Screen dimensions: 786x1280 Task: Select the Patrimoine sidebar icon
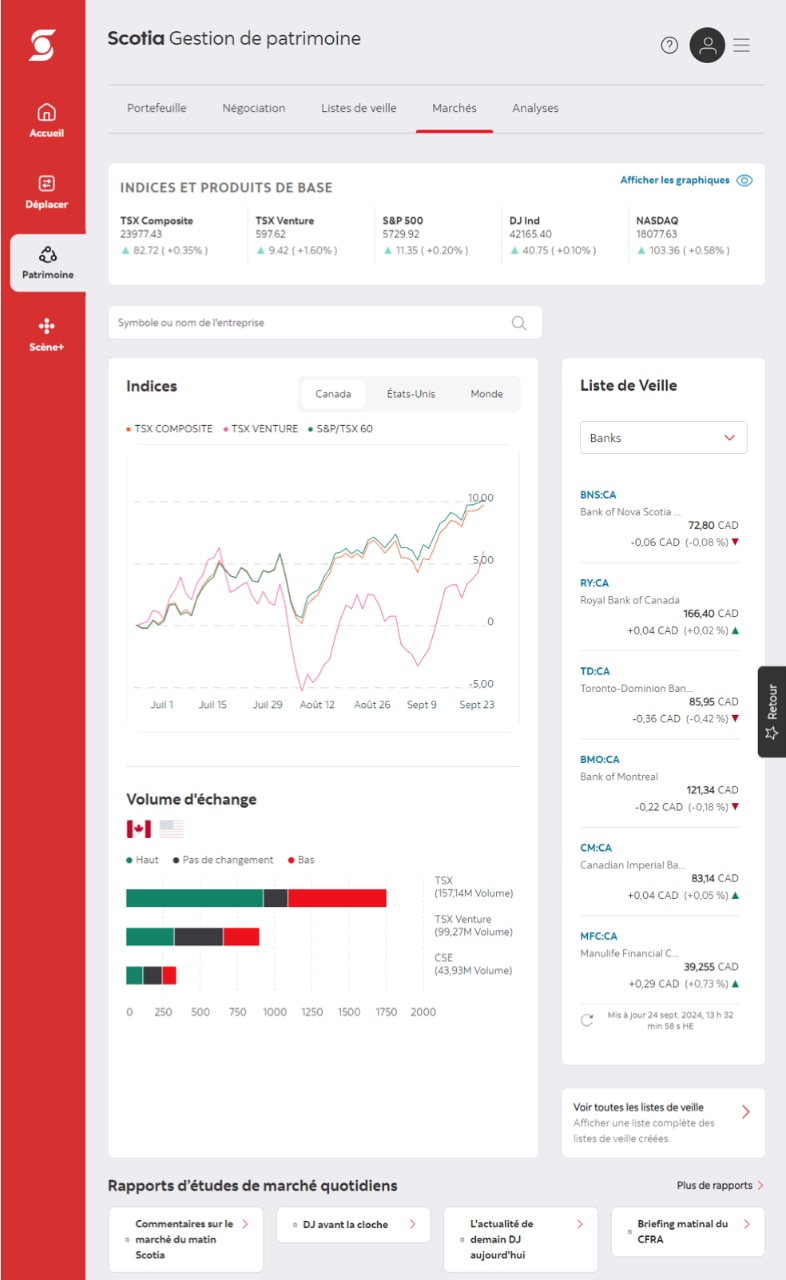[x=47, y=255]
